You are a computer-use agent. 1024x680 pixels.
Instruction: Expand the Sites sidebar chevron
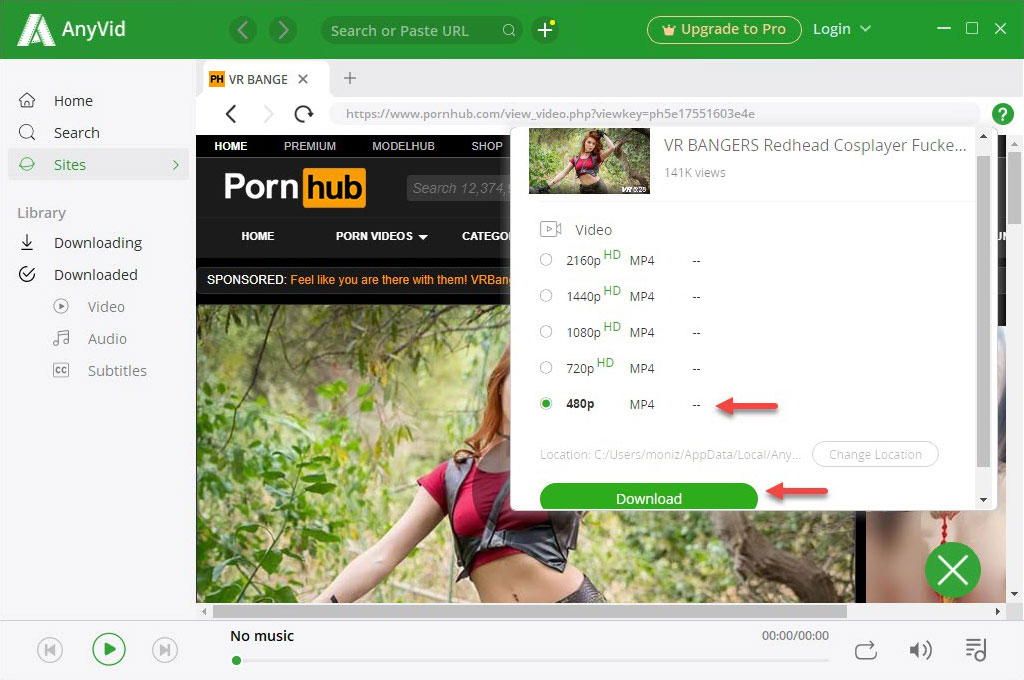176,165
